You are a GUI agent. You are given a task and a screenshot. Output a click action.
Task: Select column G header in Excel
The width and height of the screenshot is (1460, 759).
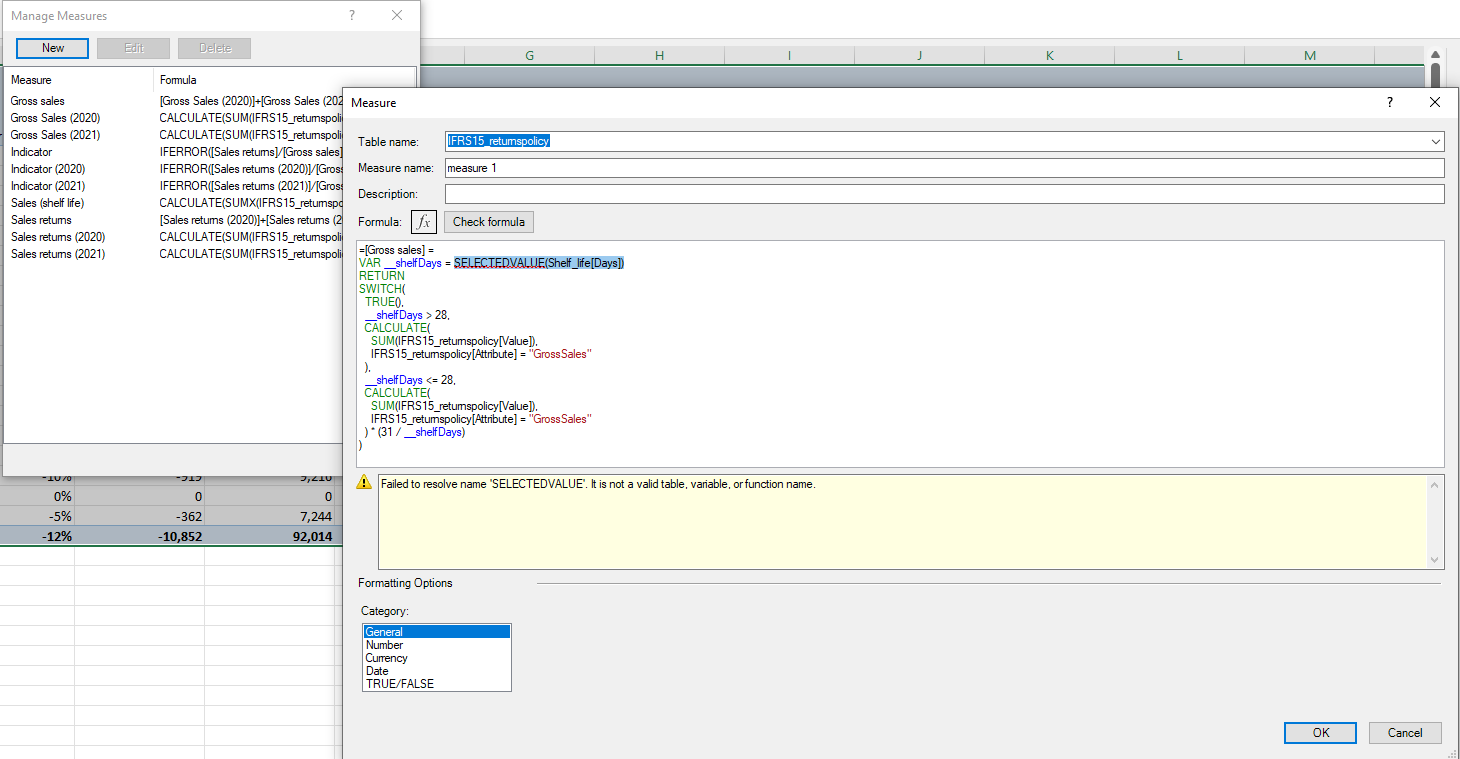[529, 56]
